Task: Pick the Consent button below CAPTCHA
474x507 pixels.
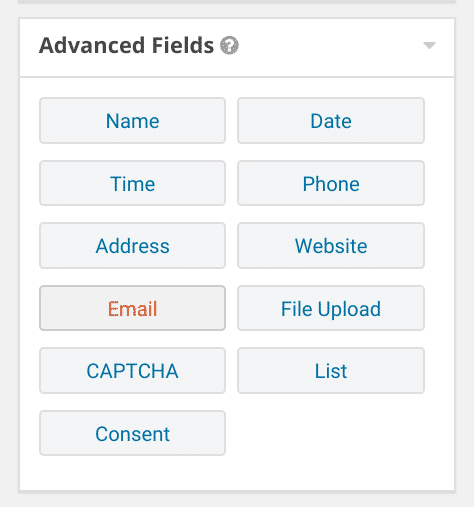Action: click(133, 433)
